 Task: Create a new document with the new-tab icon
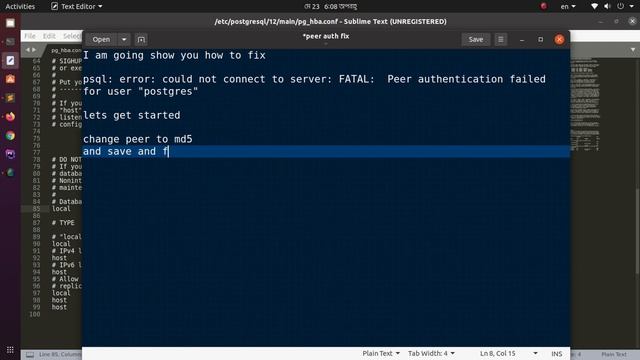[141, 40]
